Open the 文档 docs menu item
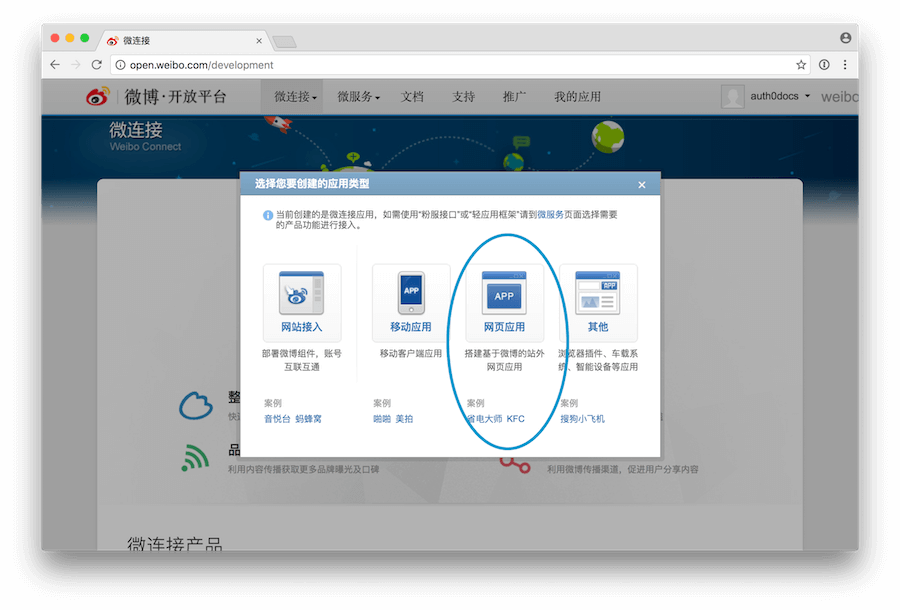This screenshot has height=610, width=900. click(412, 96)
